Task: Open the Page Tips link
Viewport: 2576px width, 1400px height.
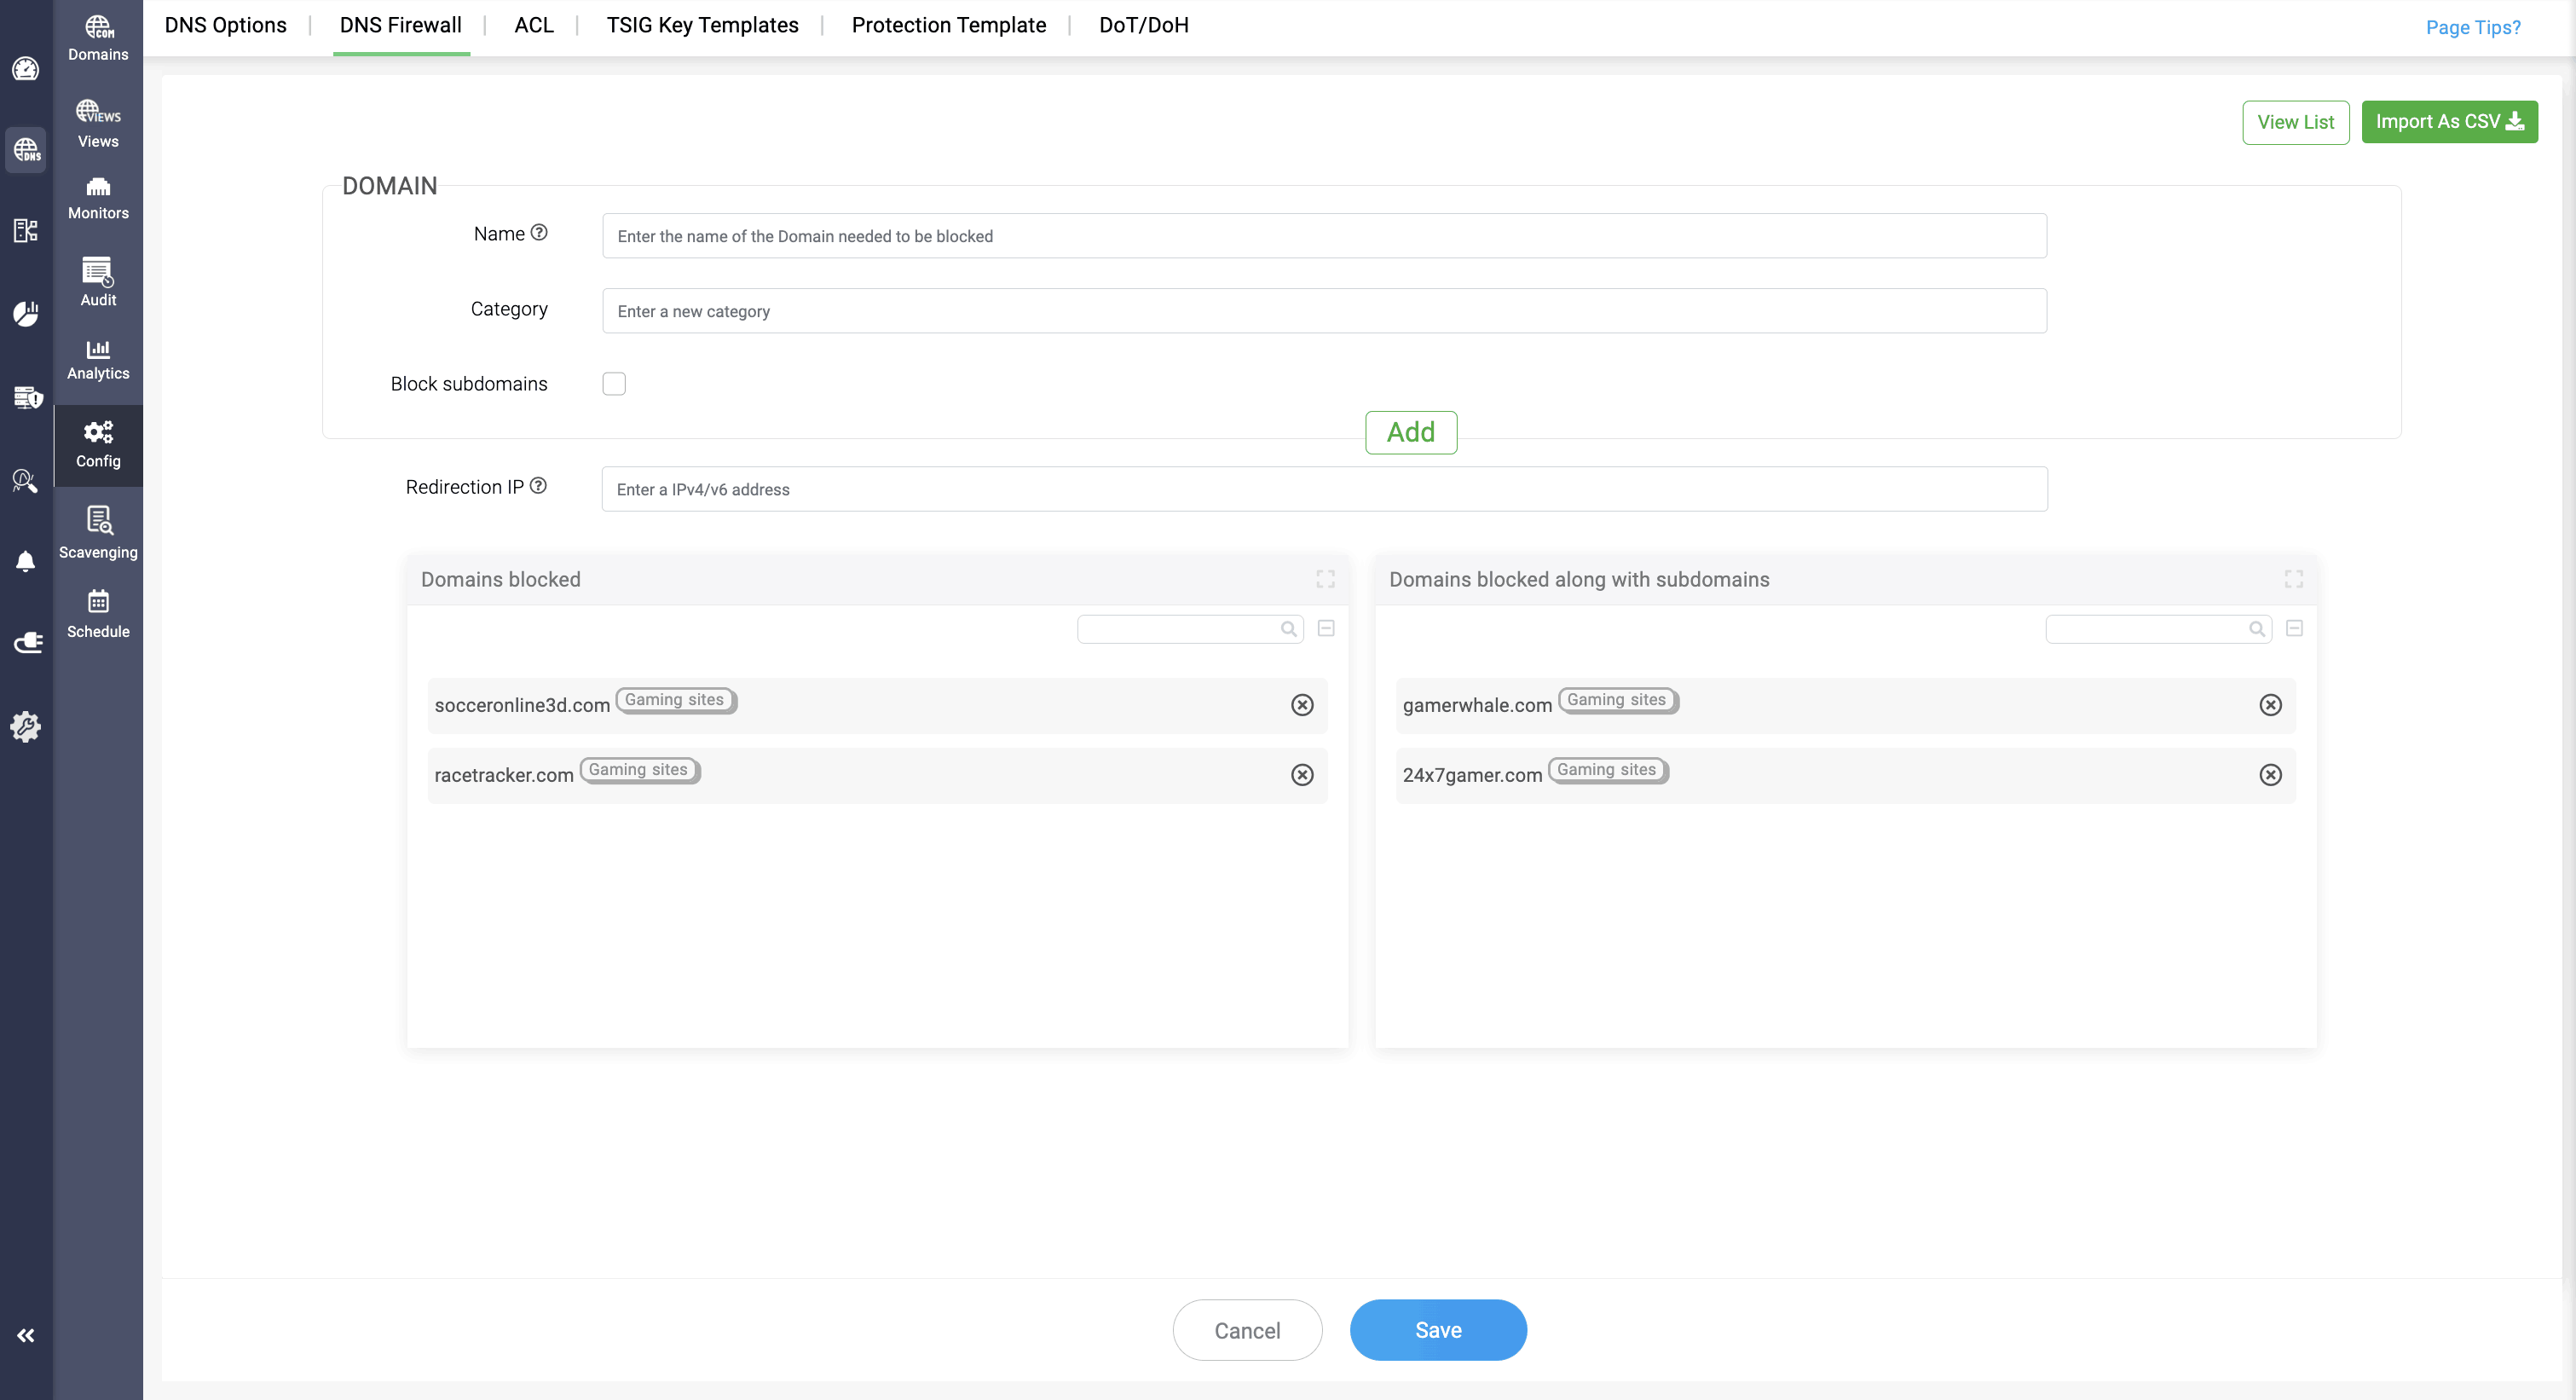Action: [x=2473, y=27]
